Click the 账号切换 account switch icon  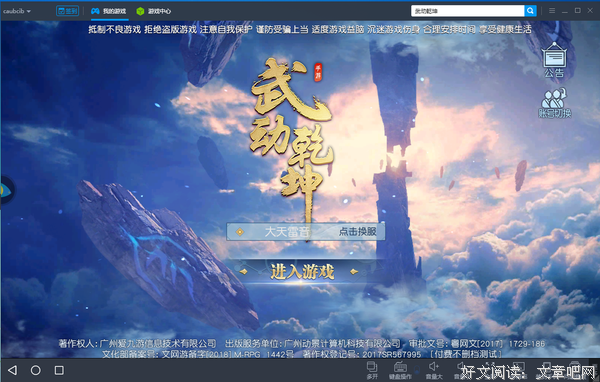click(554, 103)
